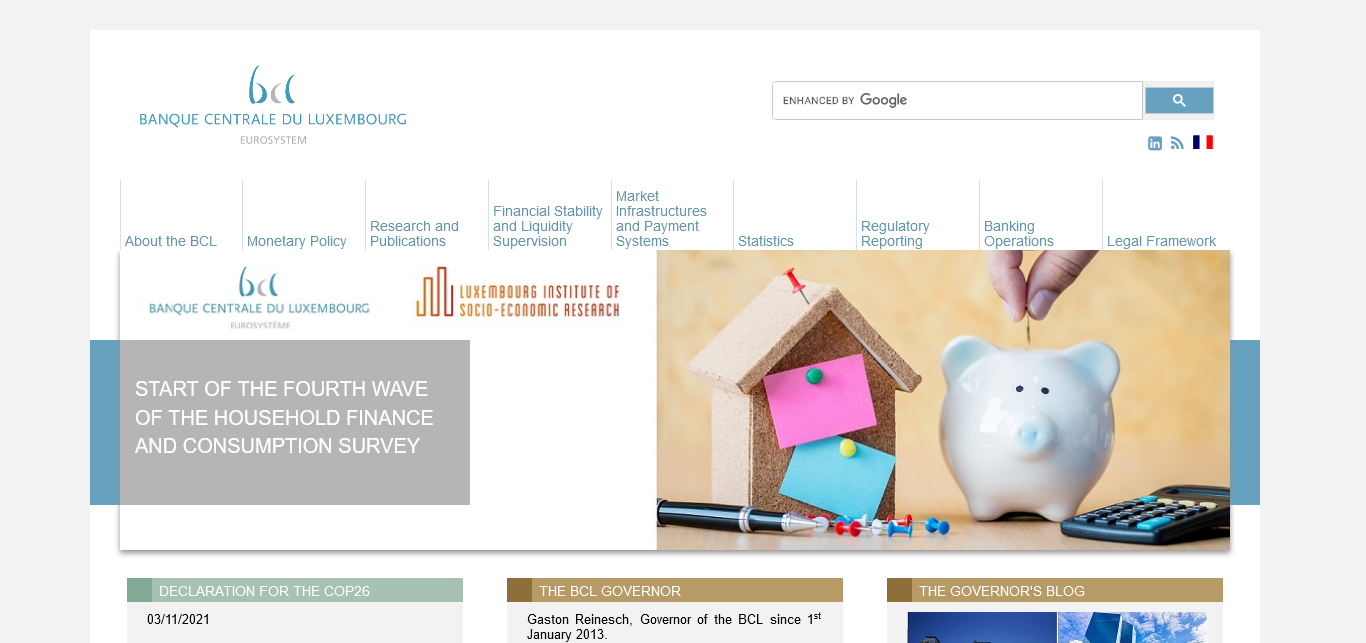Navigate to Legal Framework

point(1161,241)
